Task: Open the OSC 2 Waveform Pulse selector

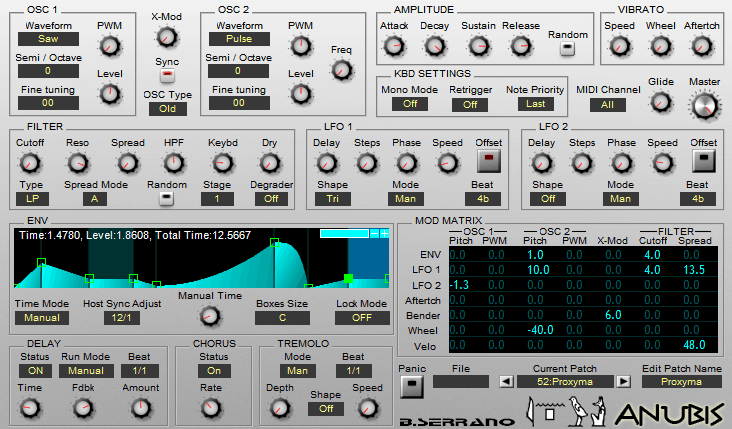Action: [239, 39]
